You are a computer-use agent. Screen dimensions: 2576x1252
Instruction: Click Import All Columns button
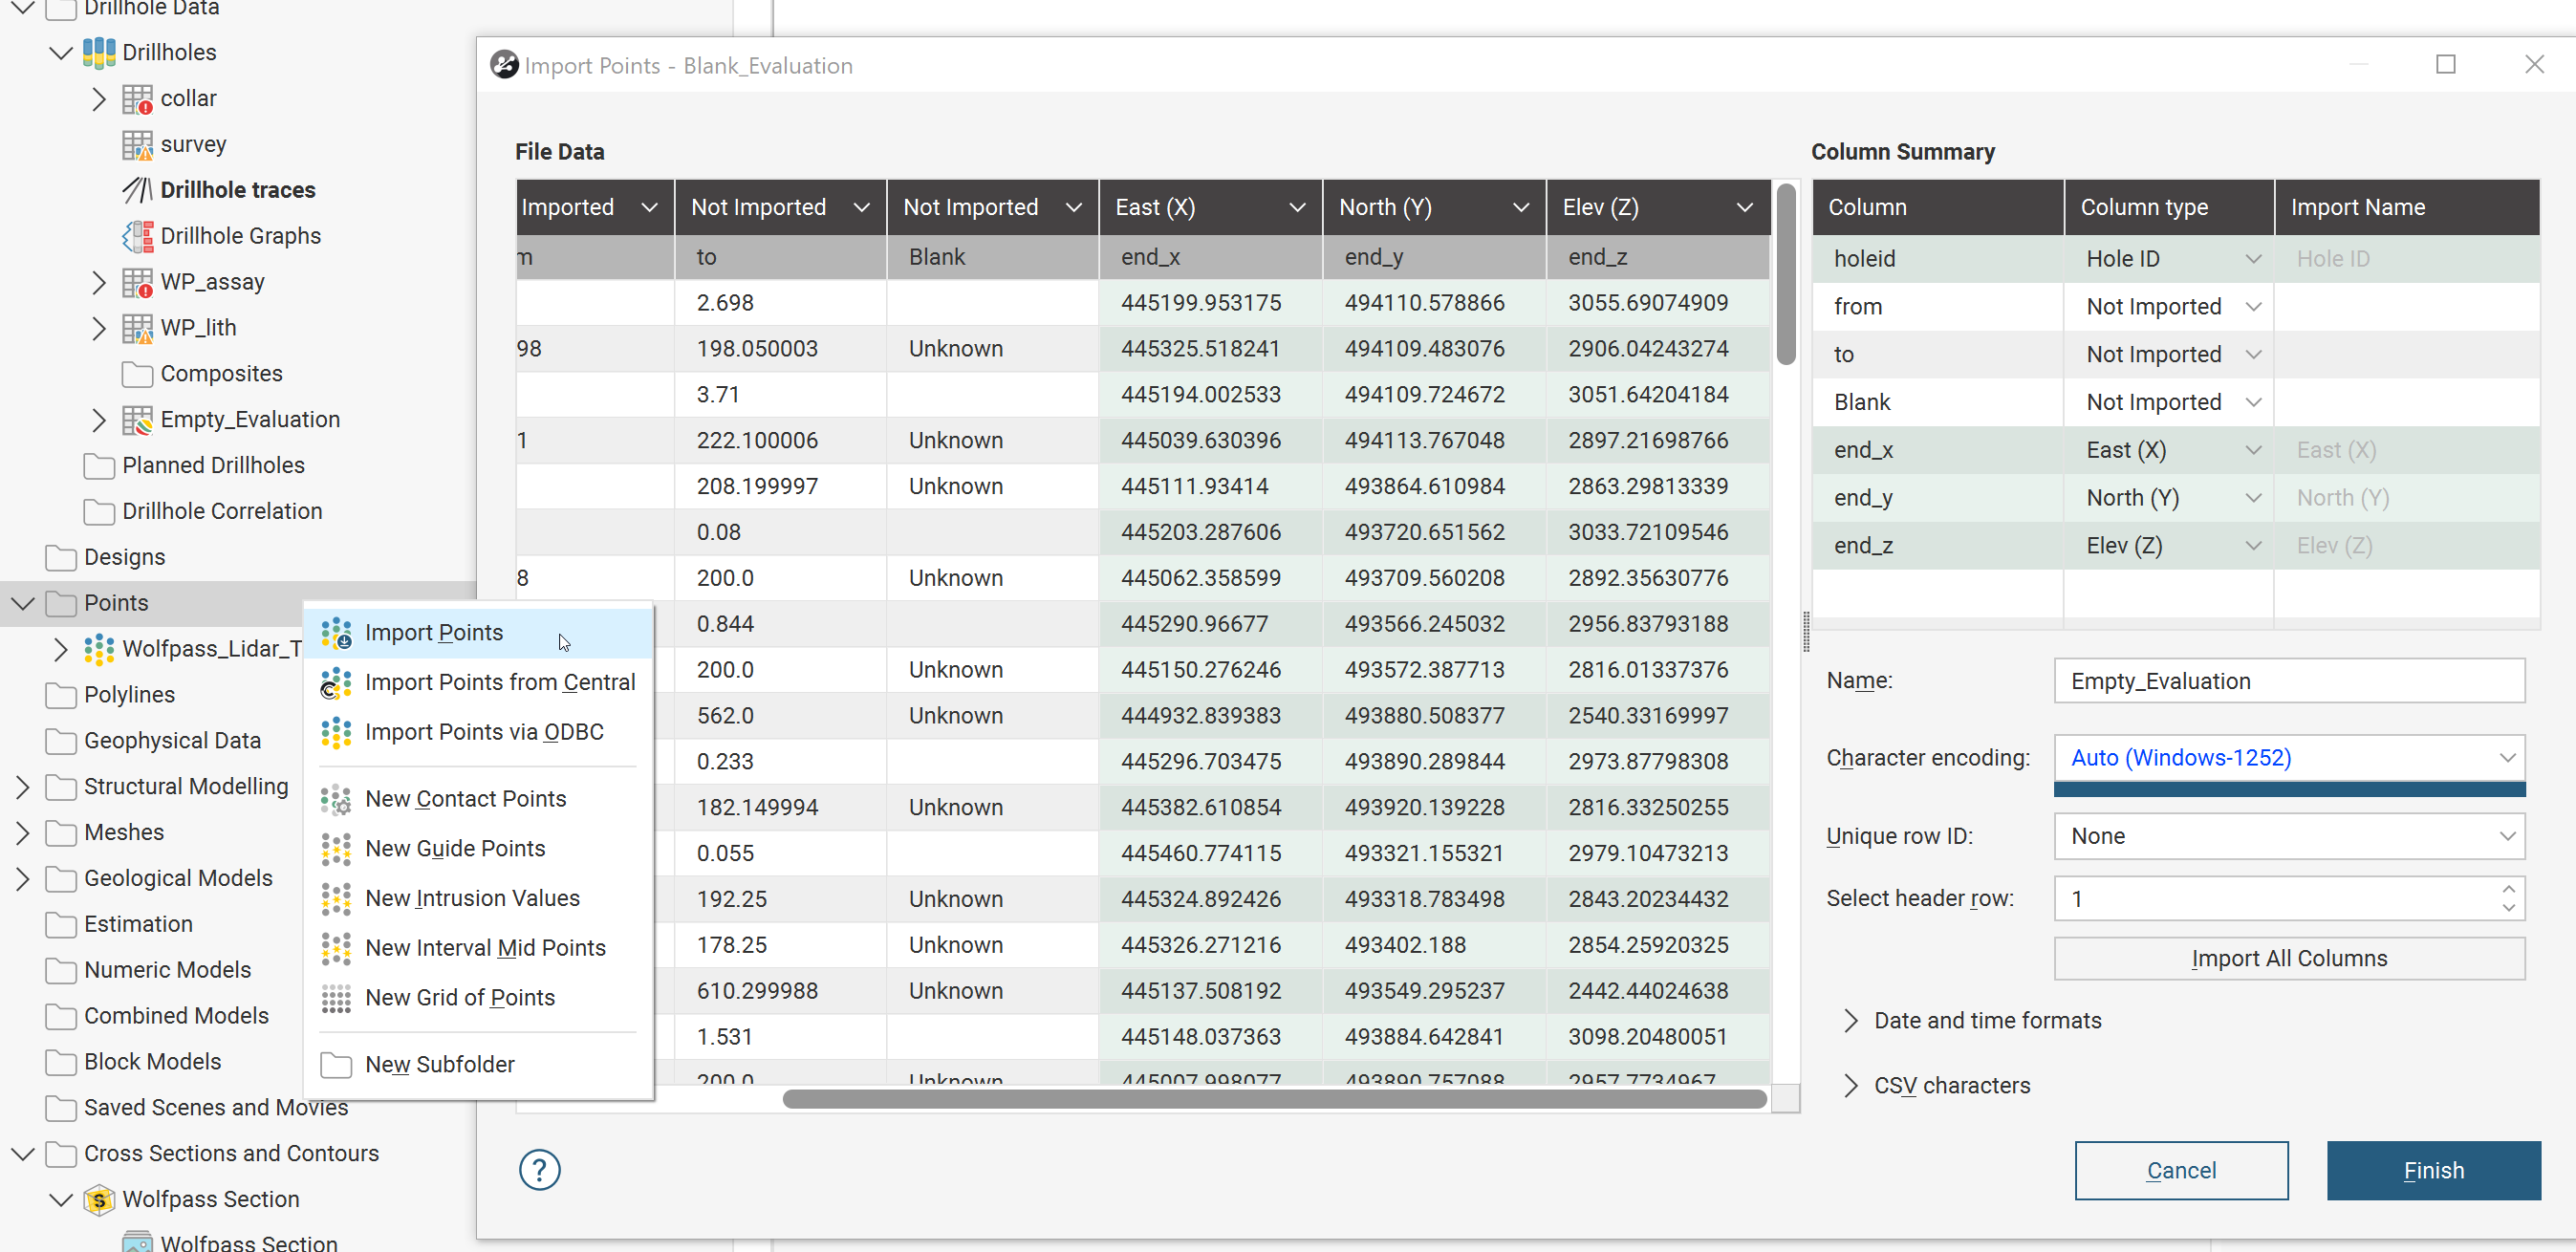pyautogui.click(x=2289, y=958)
